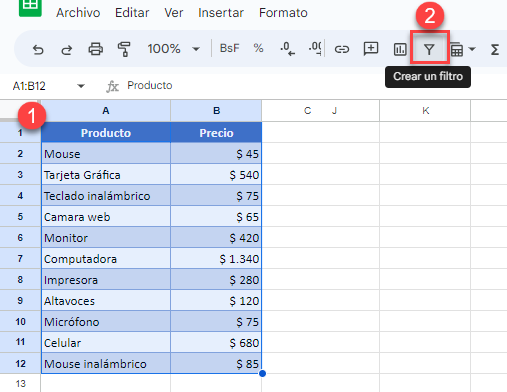Select row 2 header
The image size is (507, 392).
[20, 154]
